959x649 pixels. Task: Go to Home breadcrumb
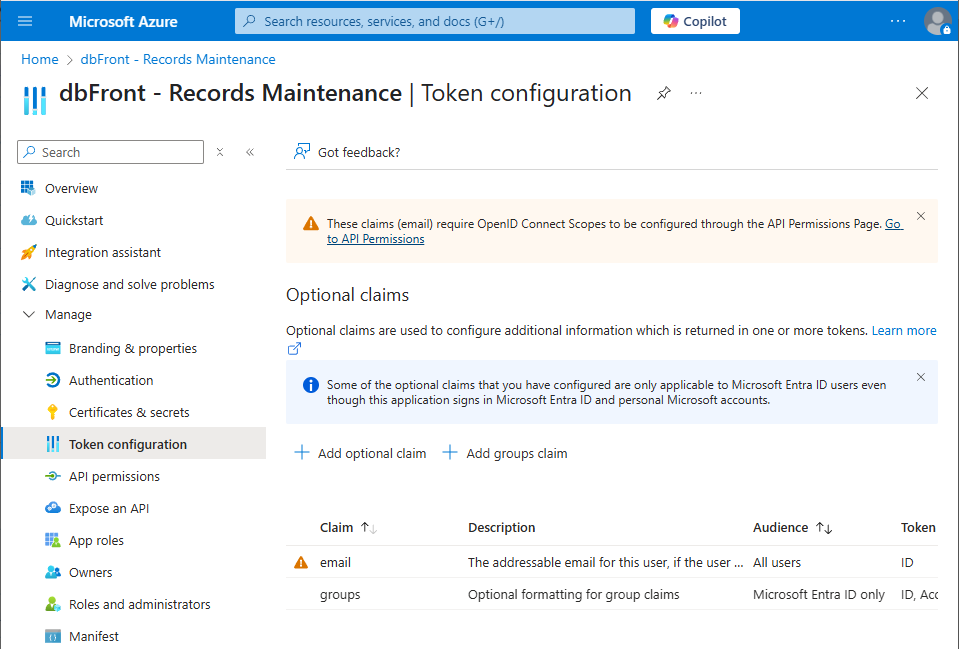(x=40, y=59)
